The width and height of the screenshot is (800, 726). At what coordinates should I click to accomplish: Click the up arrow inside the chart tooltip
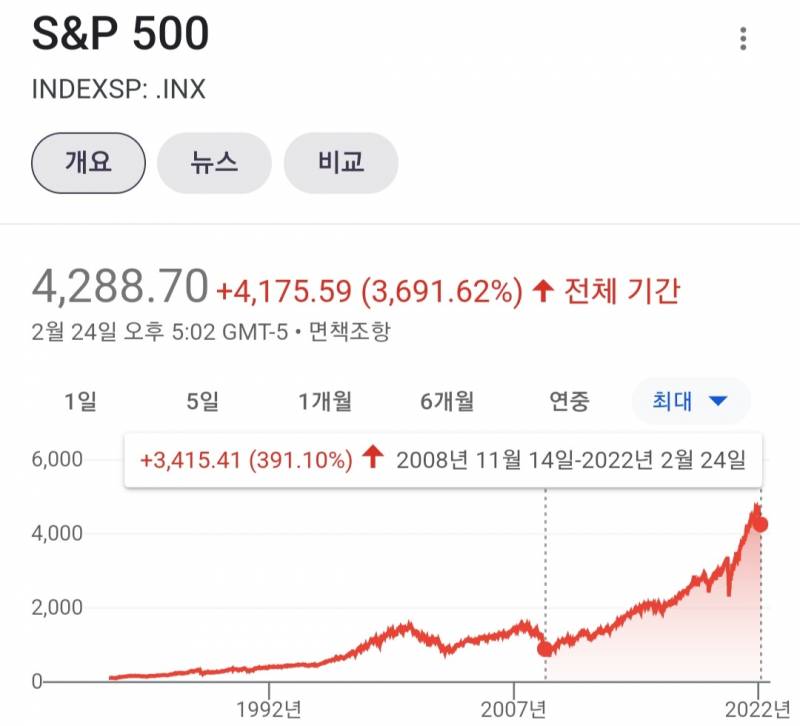371,461
